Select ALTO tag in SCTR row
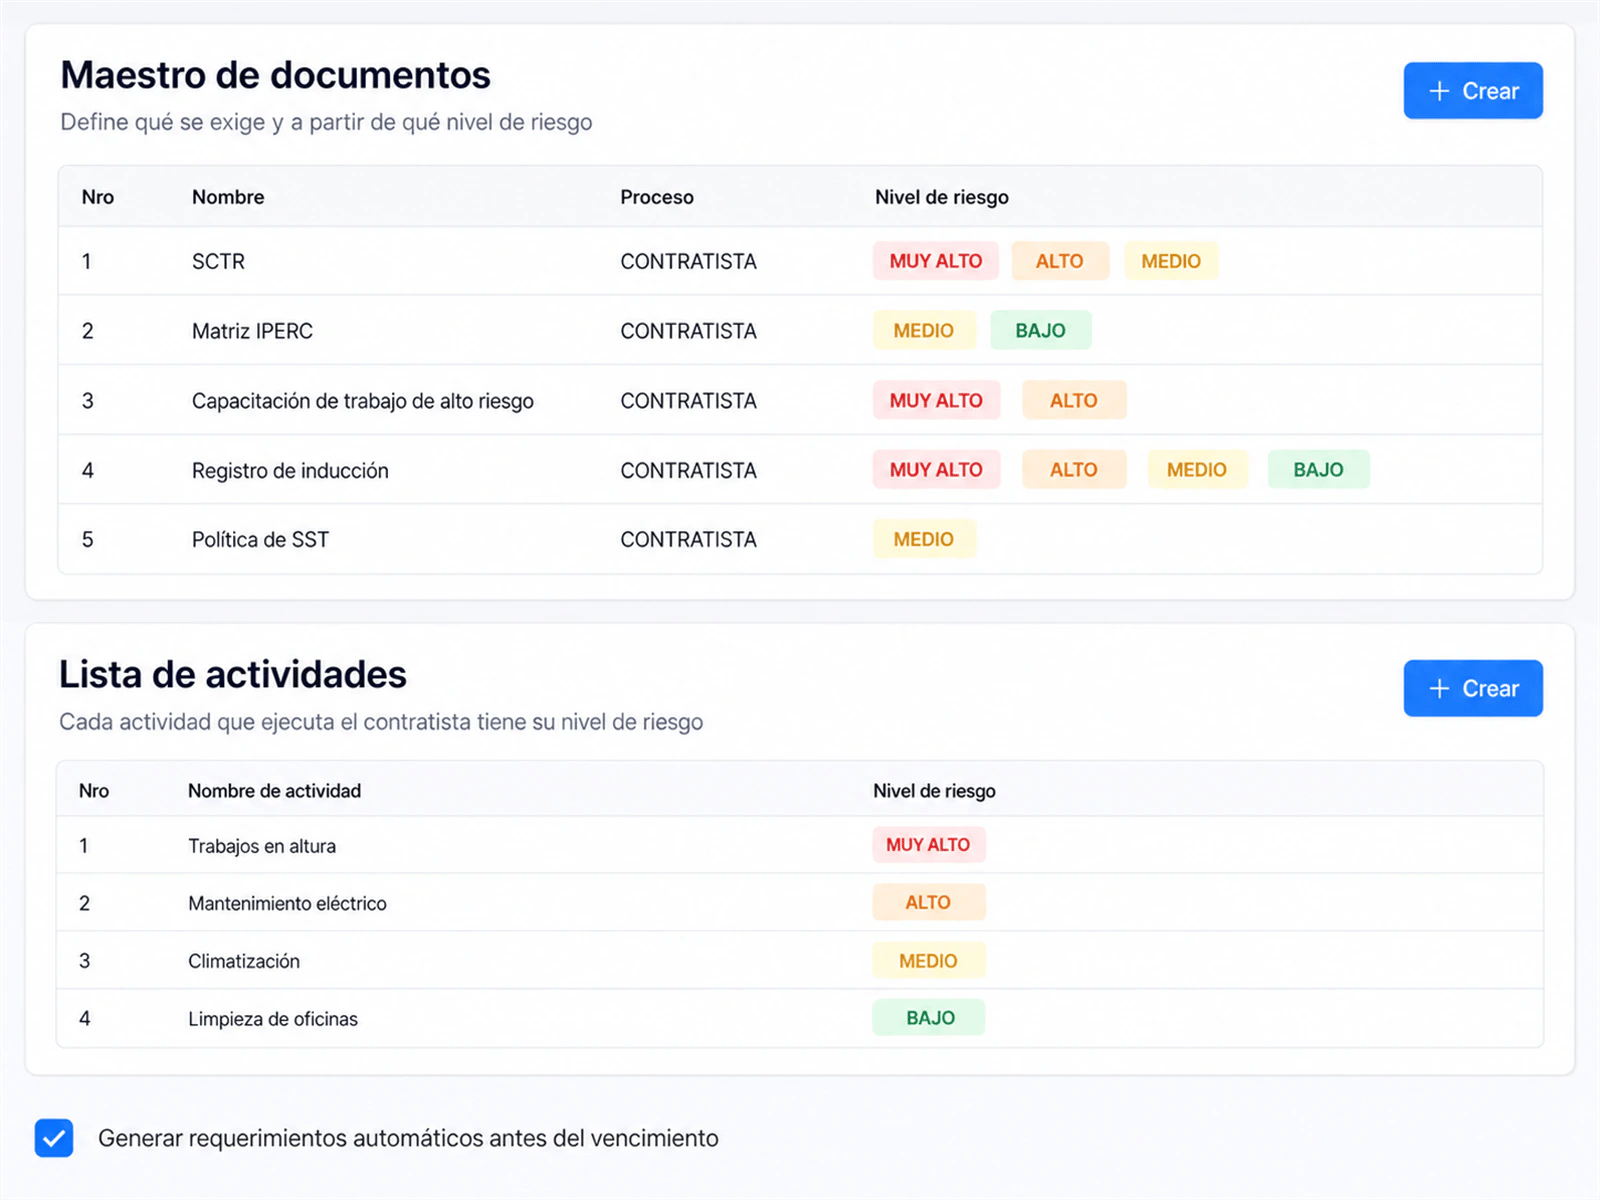Viewport: 1600px width, 1200px height. (1059, 261)
